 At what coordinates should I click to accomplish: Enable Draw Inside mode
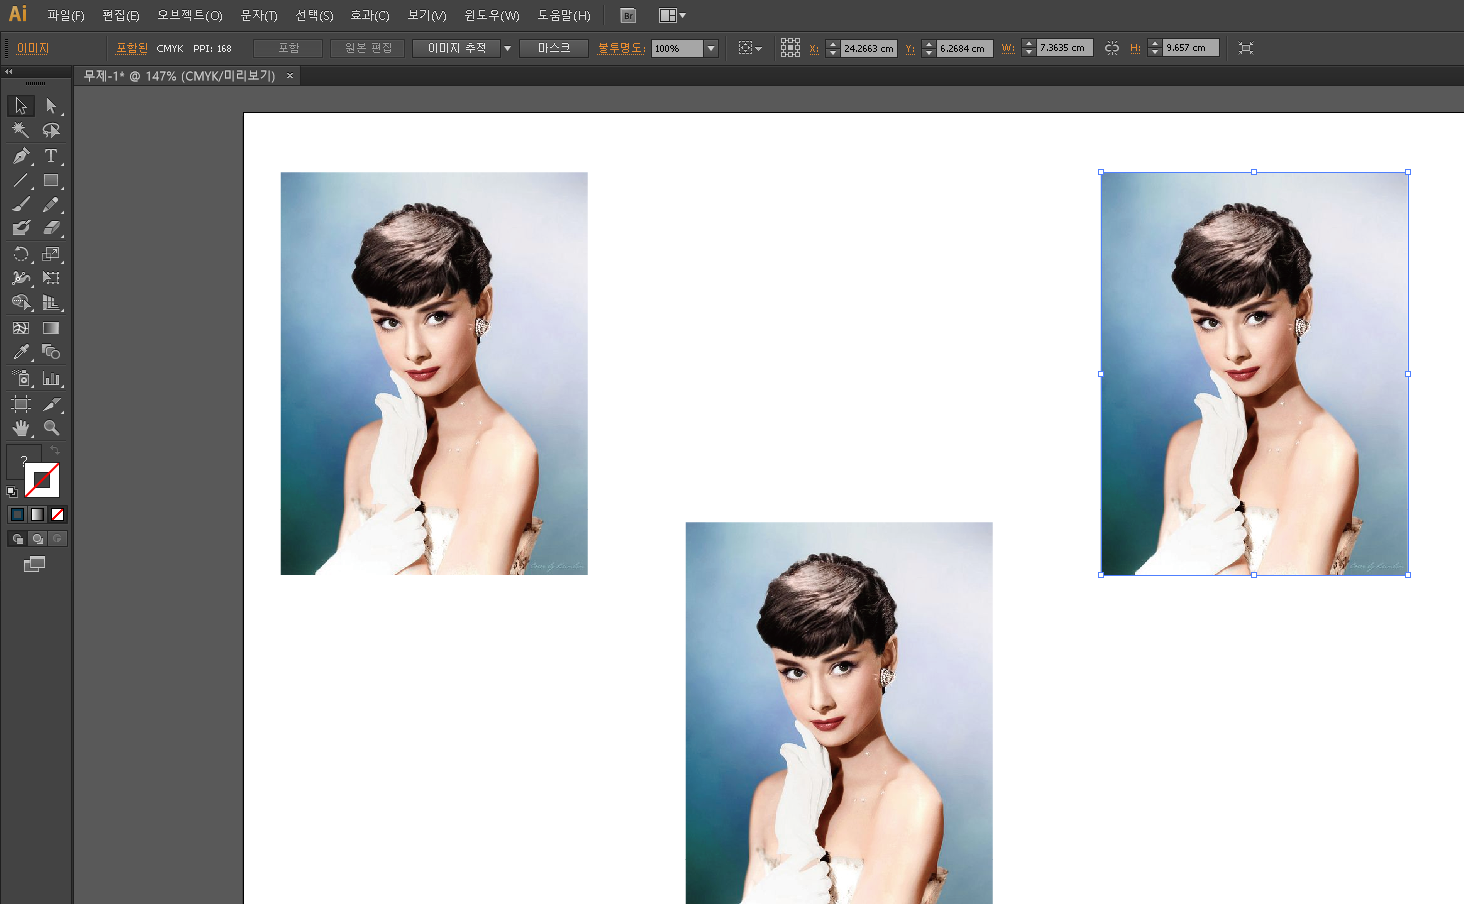tap(58, 539)
